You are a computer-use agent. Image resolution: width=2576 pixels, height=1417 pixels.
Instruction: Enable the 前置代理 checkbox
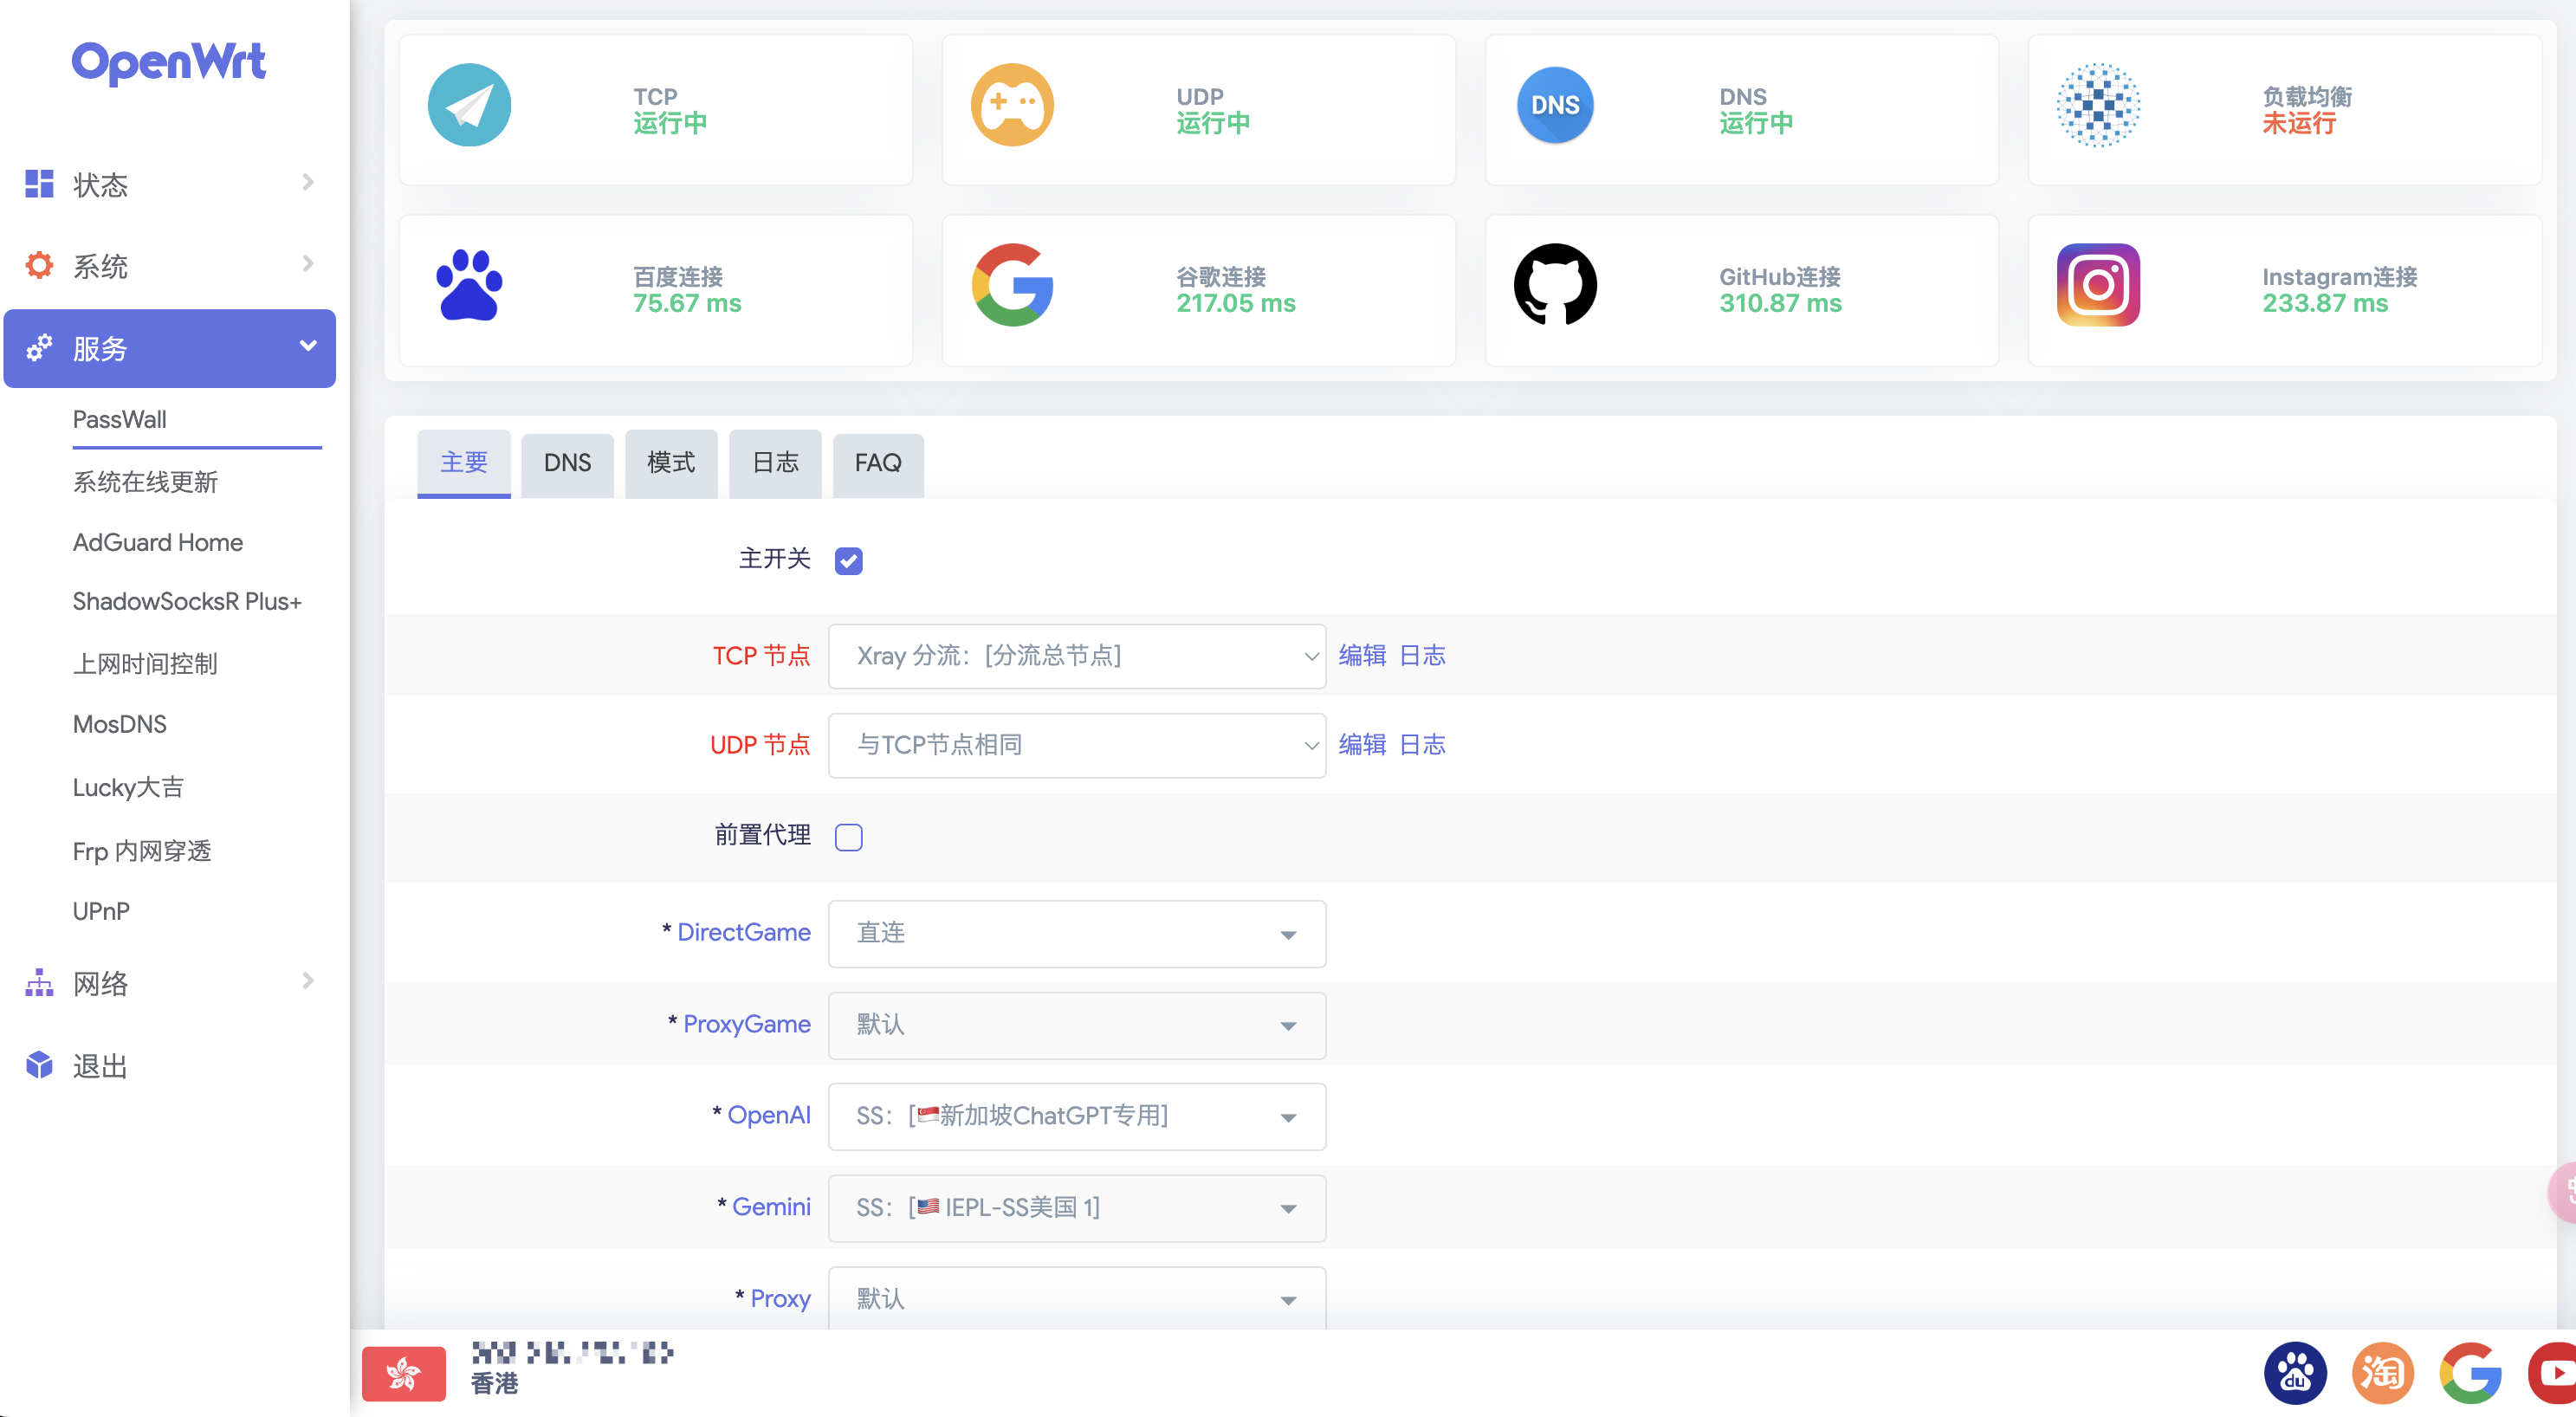click(x=849, y=837)
